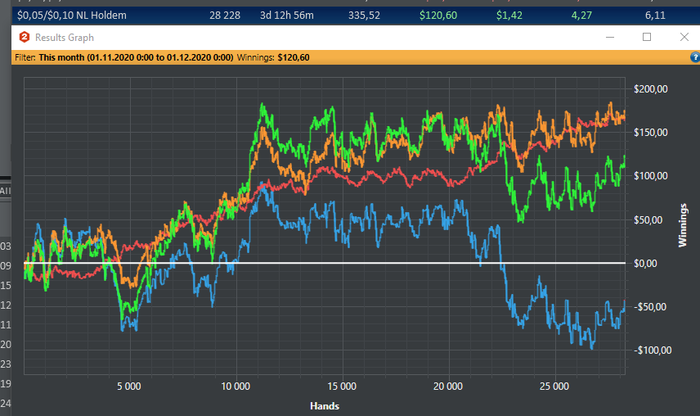Click the Results Graph window title
Image resolution: width=700 pixels, height=416 pixels.
point(64,37)
